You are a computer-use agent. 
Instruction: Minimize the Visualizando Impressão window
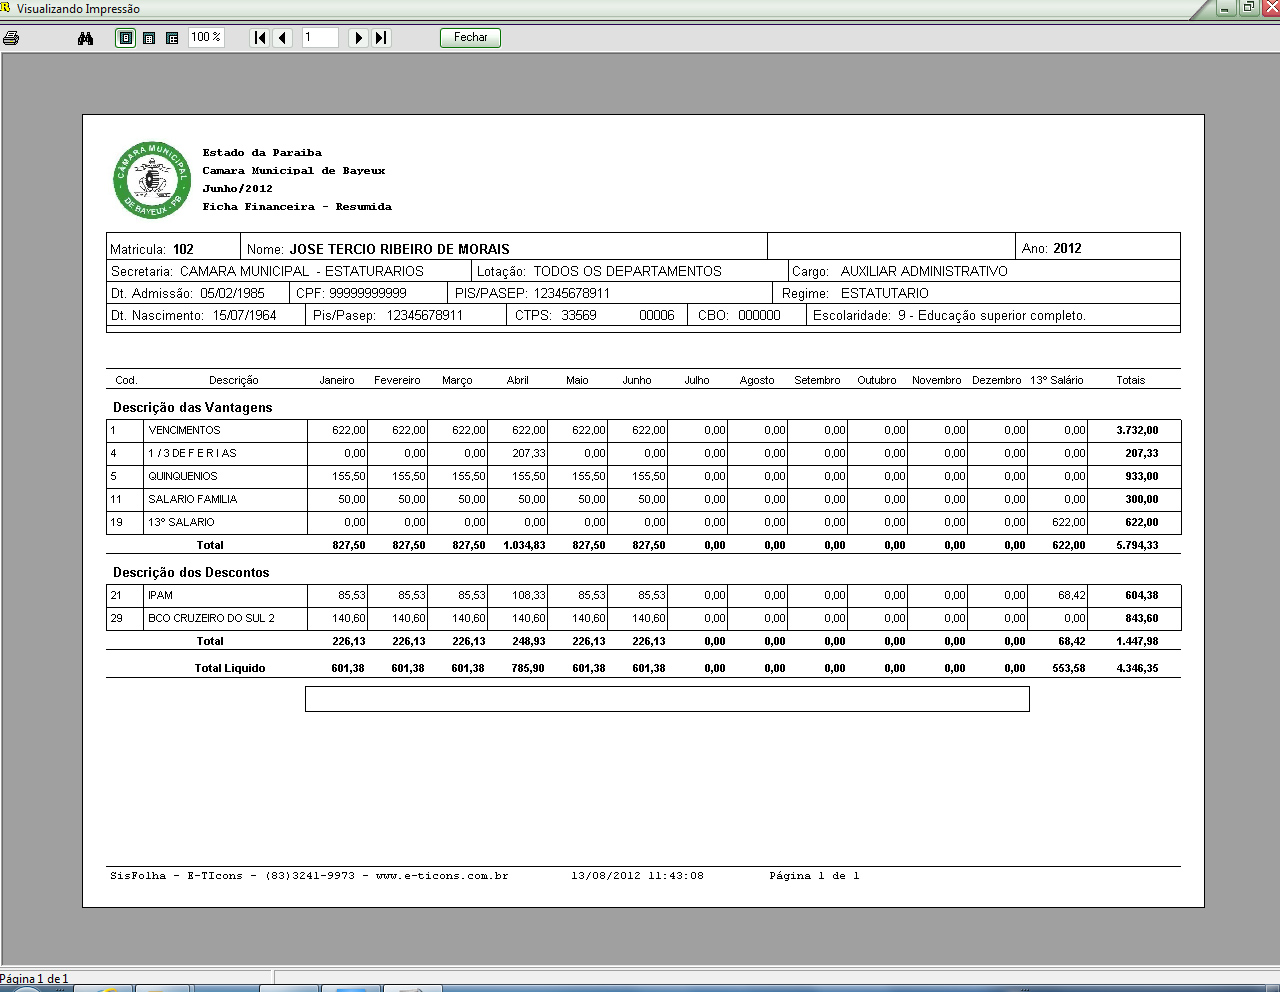click(x=1226, y=8)
